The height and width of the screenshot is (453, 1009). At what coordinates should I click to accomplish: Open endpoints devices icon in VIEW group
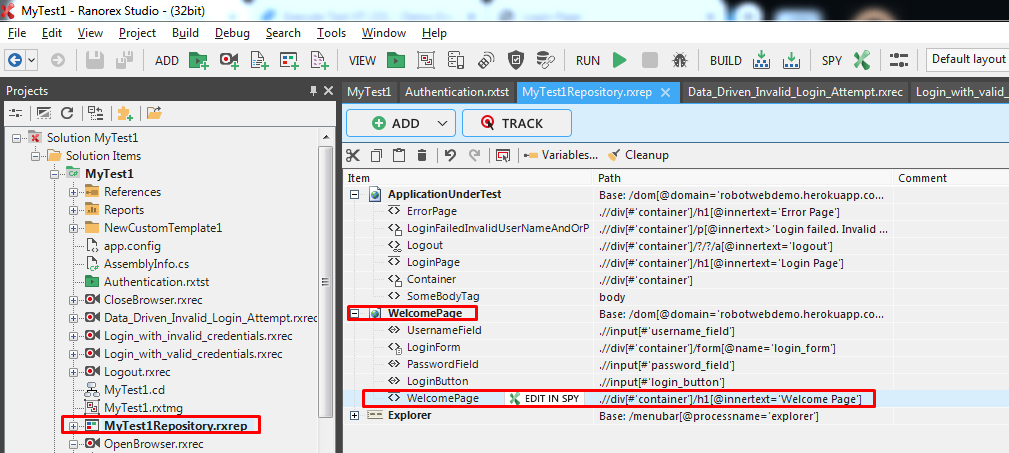pos(456,60)
